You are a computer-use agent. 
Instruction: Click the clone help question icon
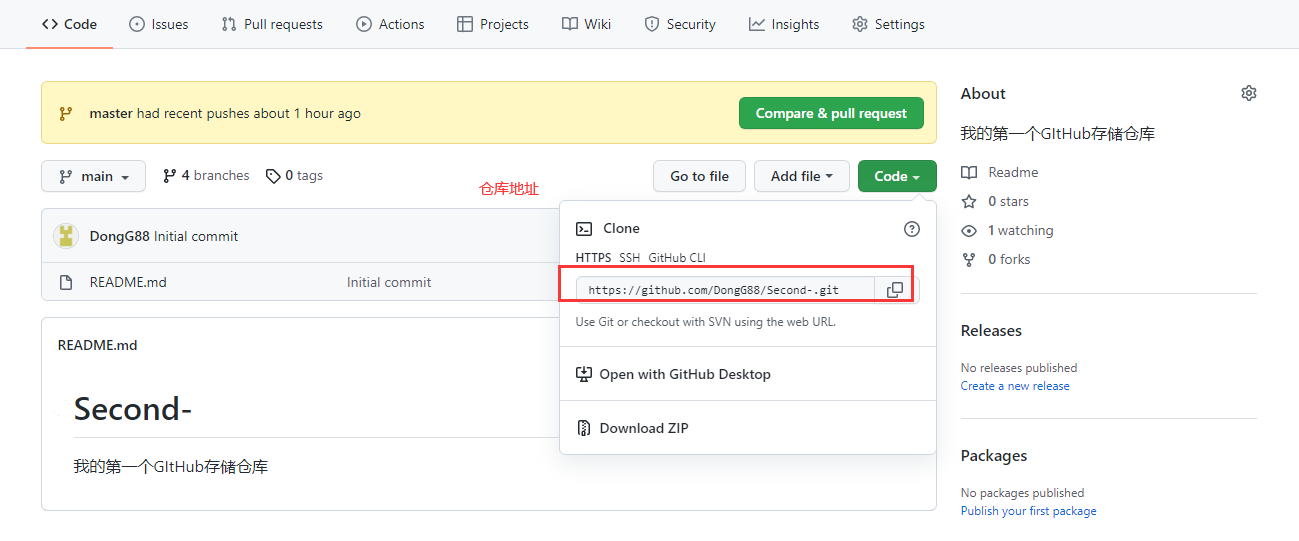[x=912, y=229]
